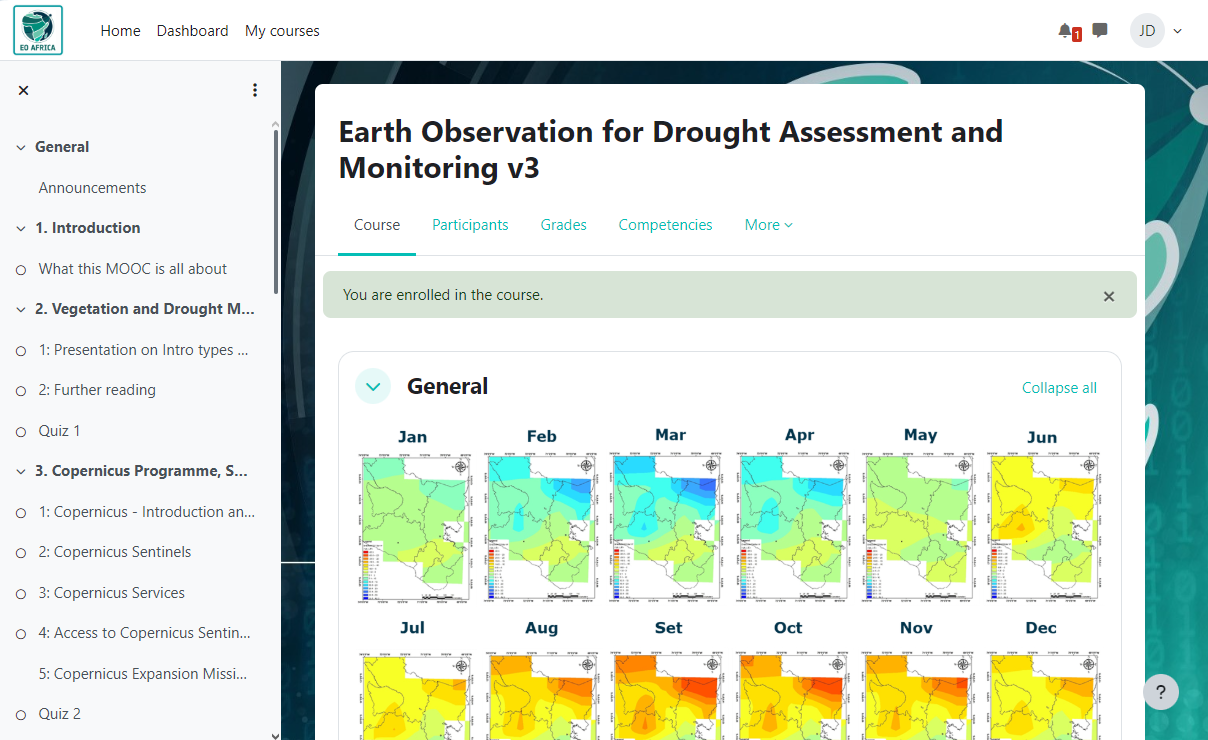Click the General heading in course index
The height and width of the screenshot is (740, 1208).
click(62, 147)
